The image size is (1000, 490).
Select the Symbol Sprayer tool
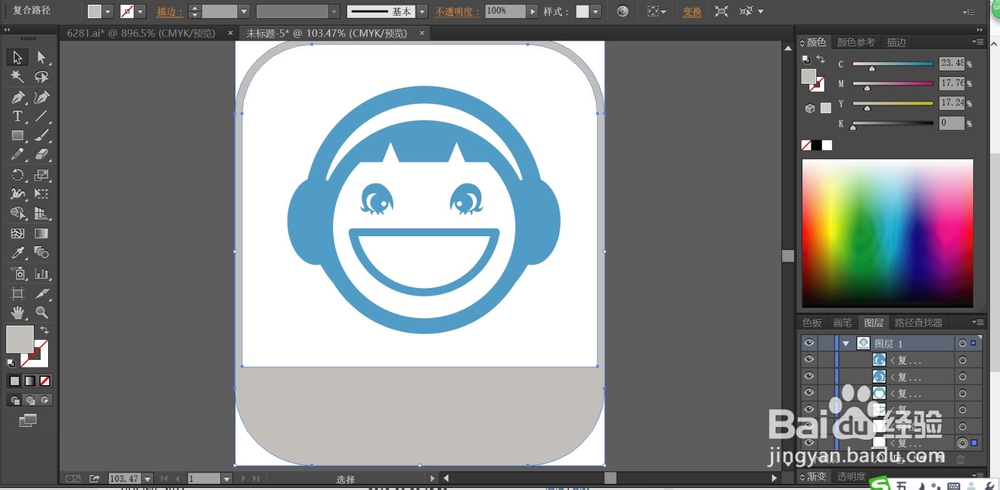tap(17, 274)
